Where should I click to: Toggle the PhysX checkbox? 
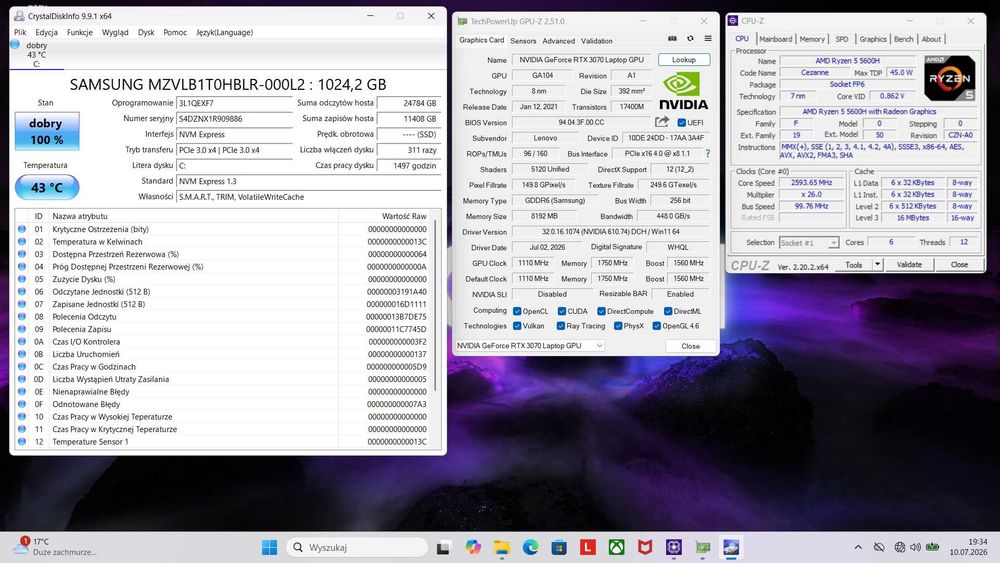(x=618, y=326)
